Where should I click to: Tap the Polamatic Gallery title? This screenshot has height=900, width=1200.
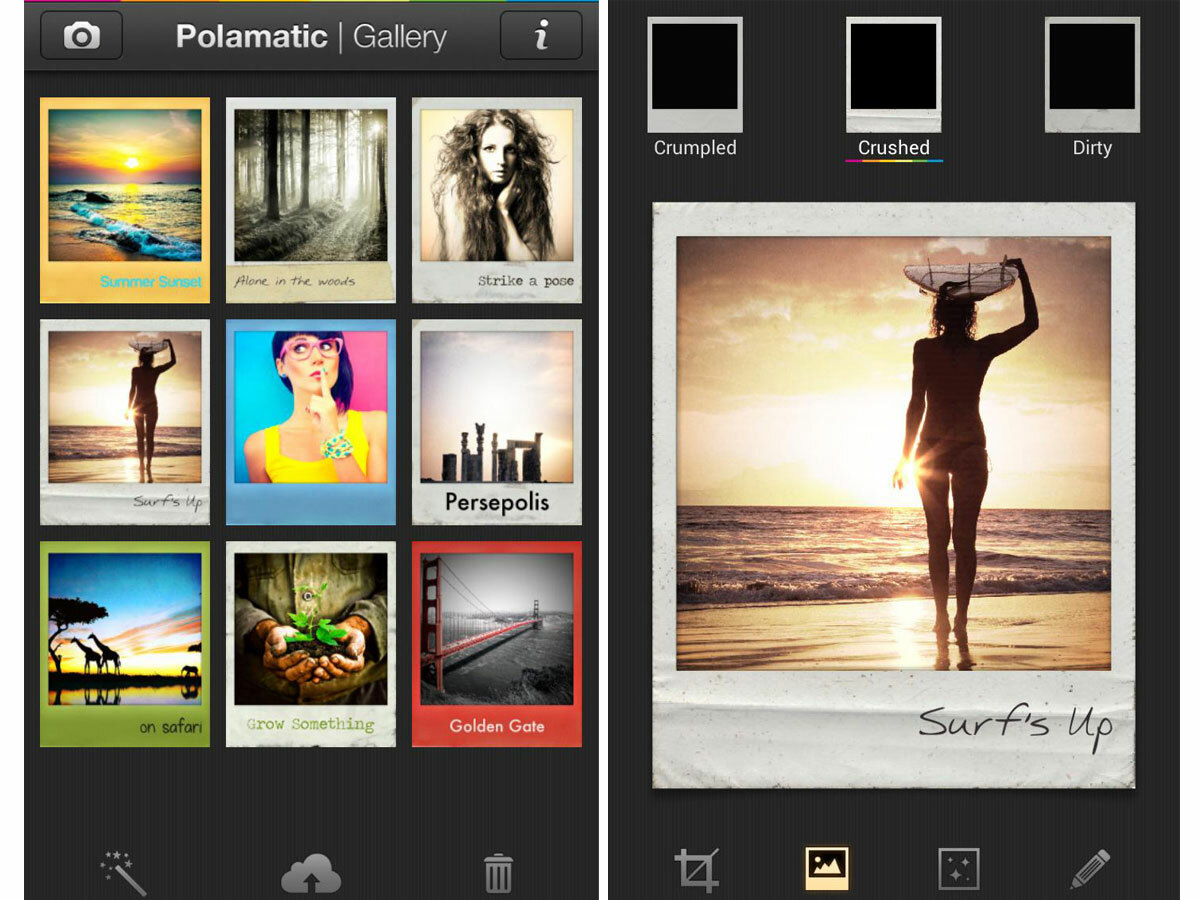click(311, 37)
